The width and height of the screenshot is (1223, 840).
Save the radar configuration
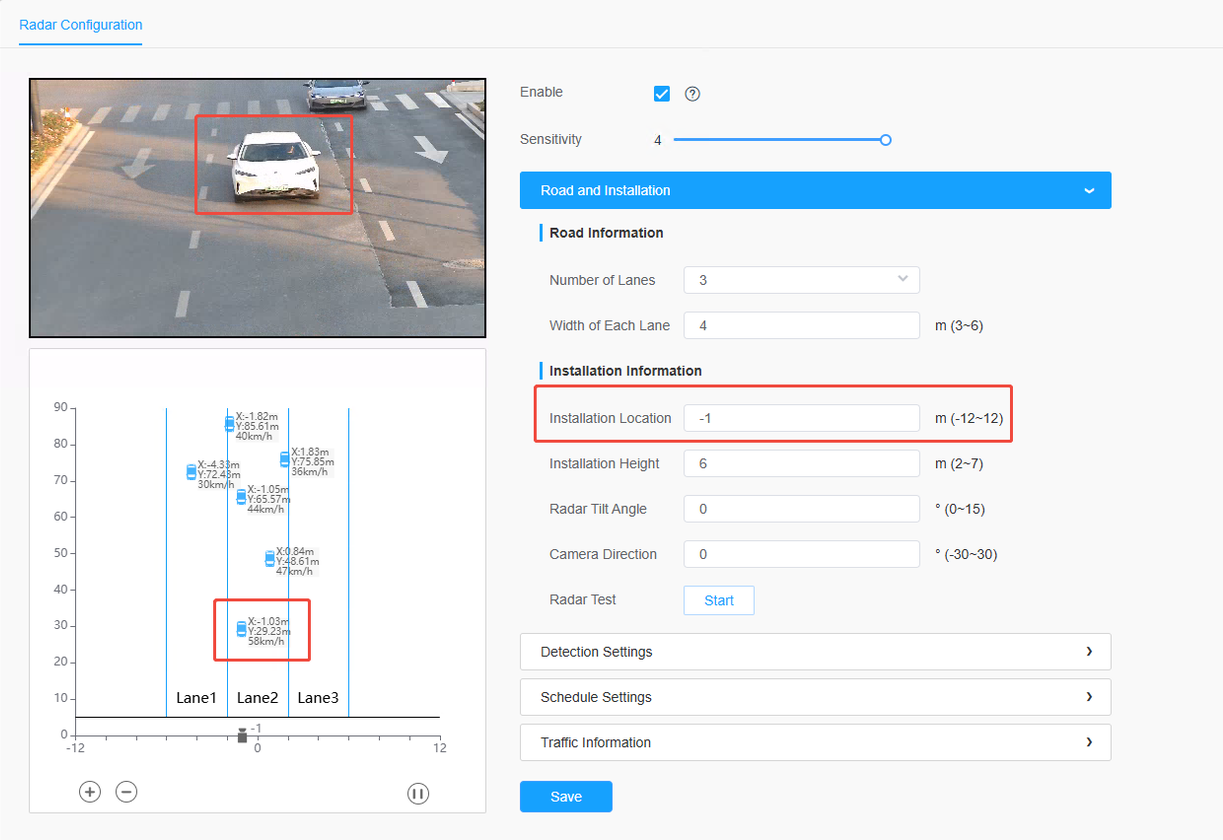566,797
